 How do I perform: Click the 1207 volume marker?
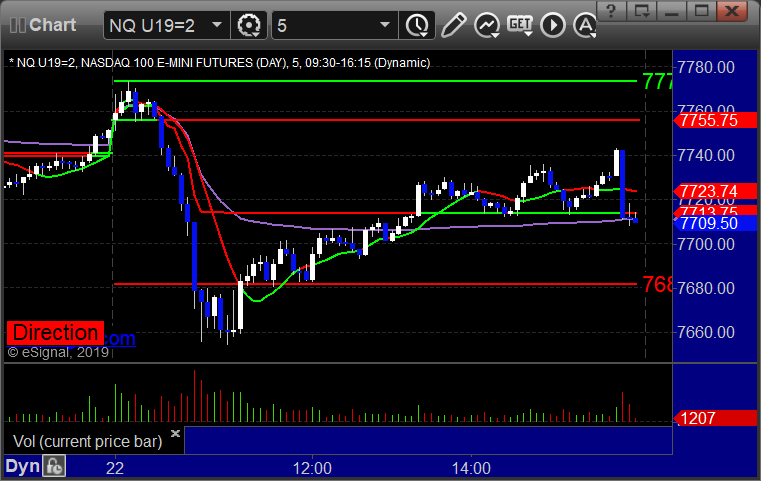tap(715, 418)
